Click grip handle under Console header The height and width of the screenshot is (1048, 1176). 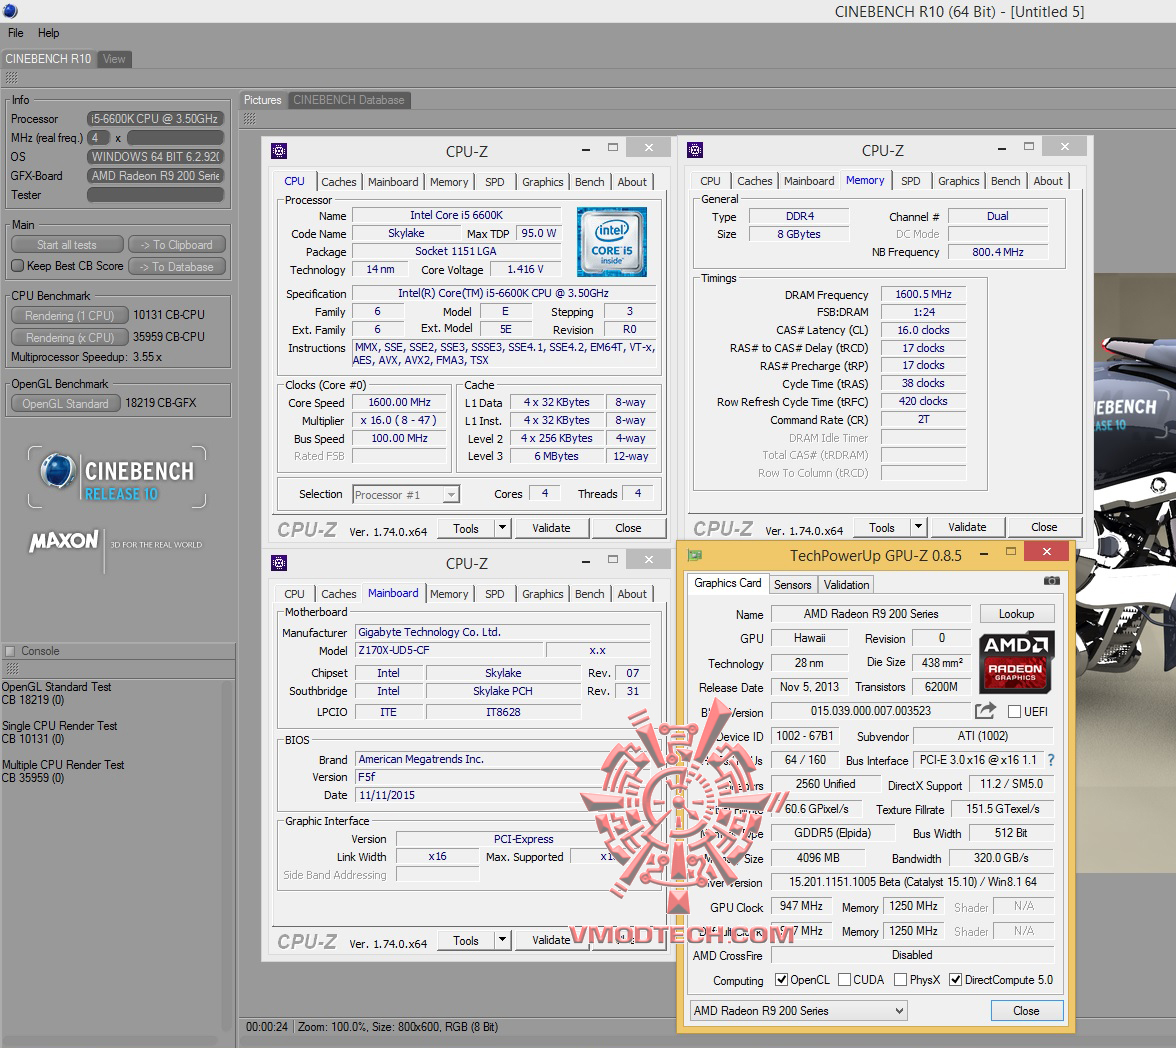pos(11,668)
